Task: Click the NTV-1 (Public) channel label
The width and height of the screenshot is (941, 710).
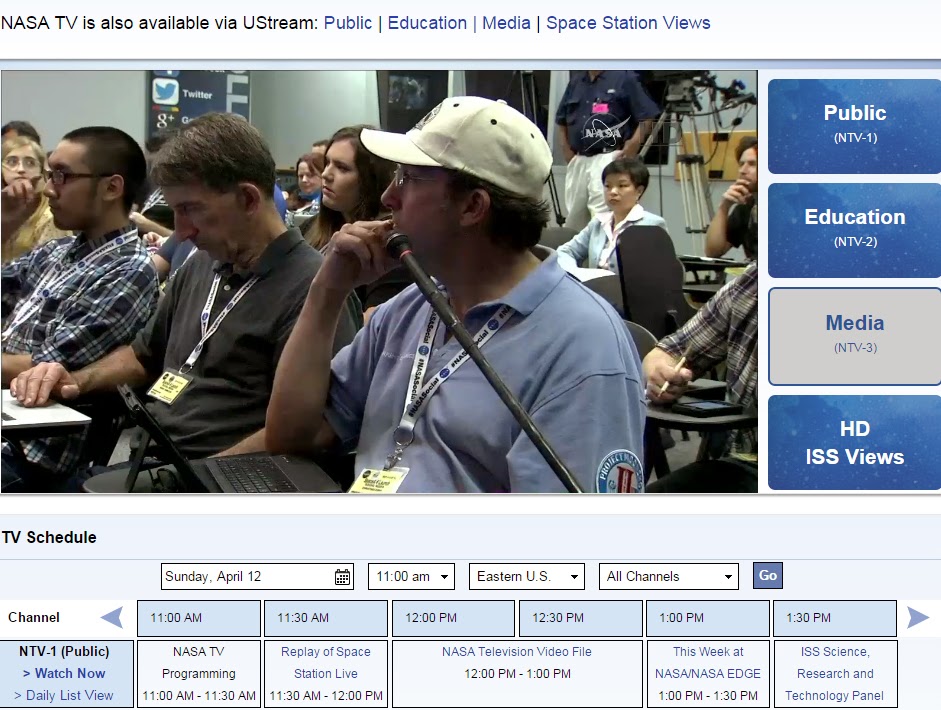Action: click(64, 652)
